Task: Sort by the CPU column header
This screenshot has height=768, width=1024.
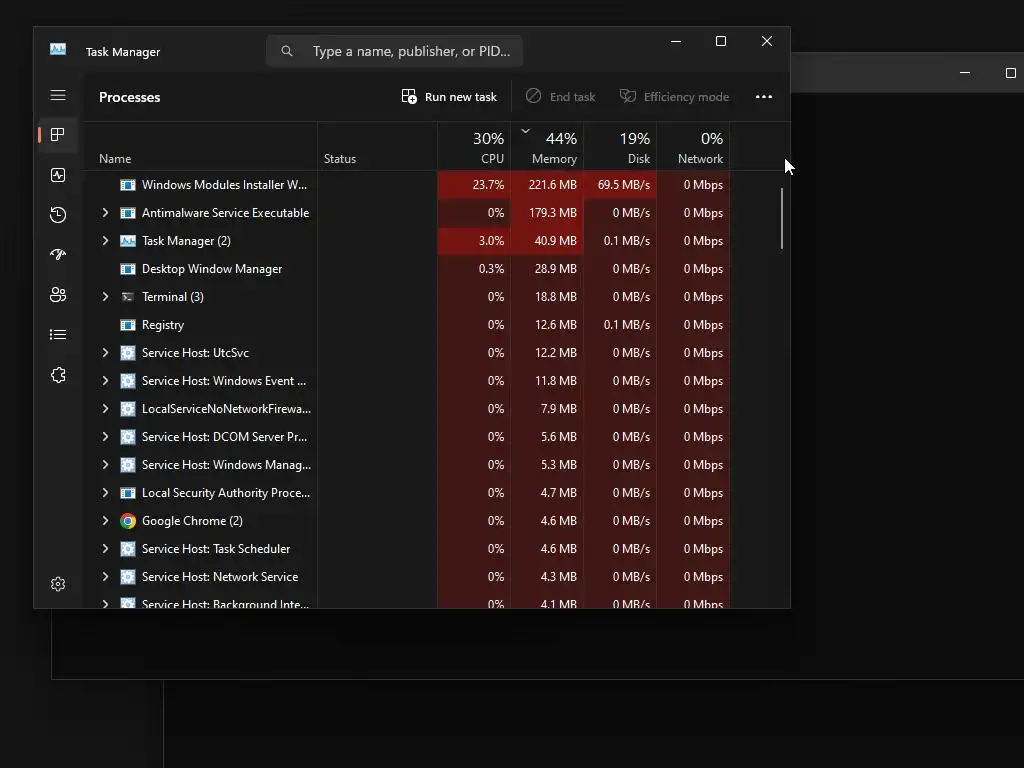Action: click(474, 146)
